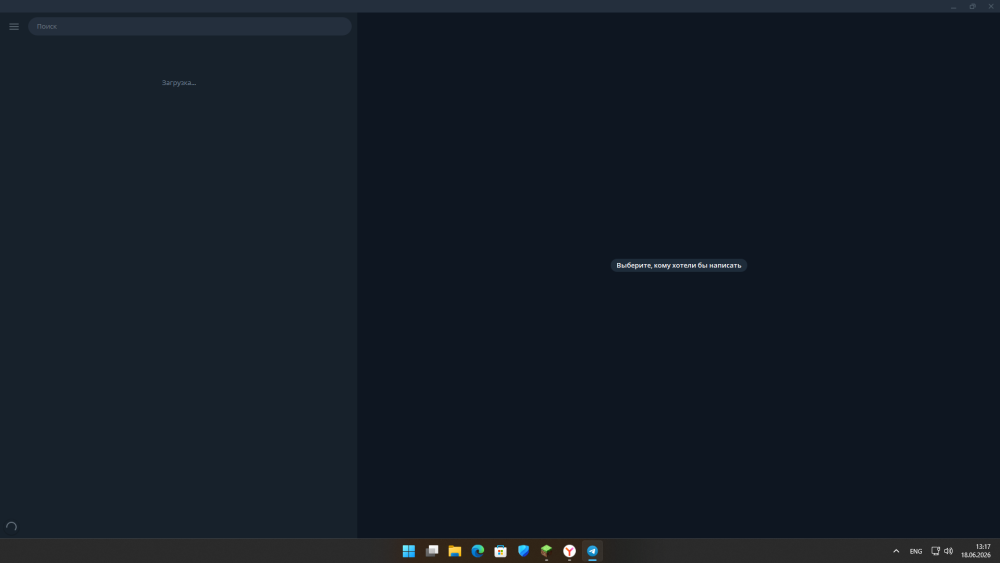Open the Telegram hamburger menu
The width and height of the screenshot is (1000, 563).
(14, 27)
